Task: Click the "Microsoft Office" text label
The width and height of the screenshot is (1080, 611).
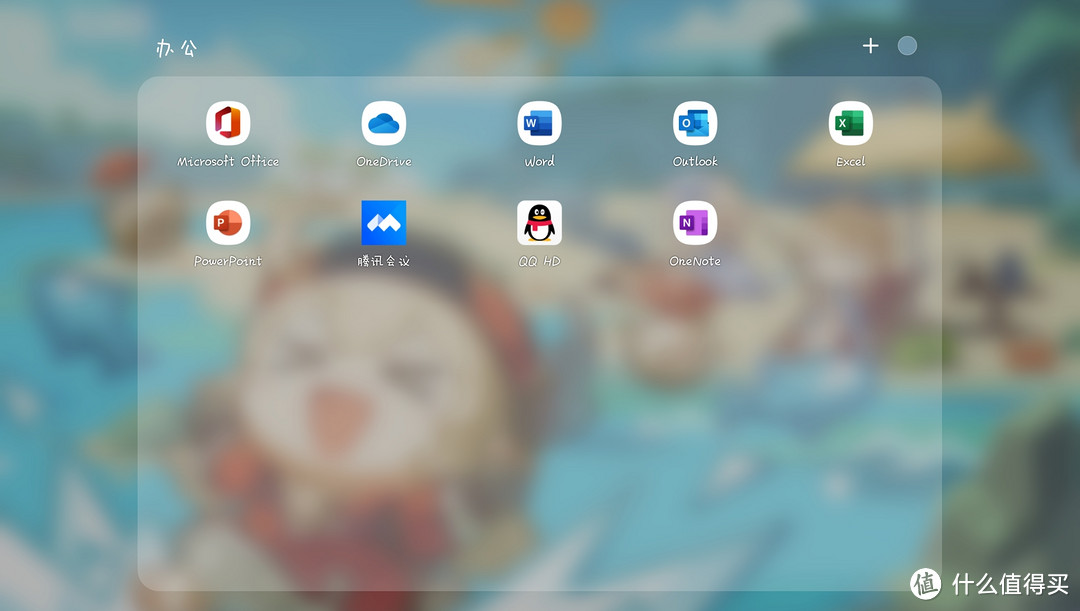Action: point(228,161)
